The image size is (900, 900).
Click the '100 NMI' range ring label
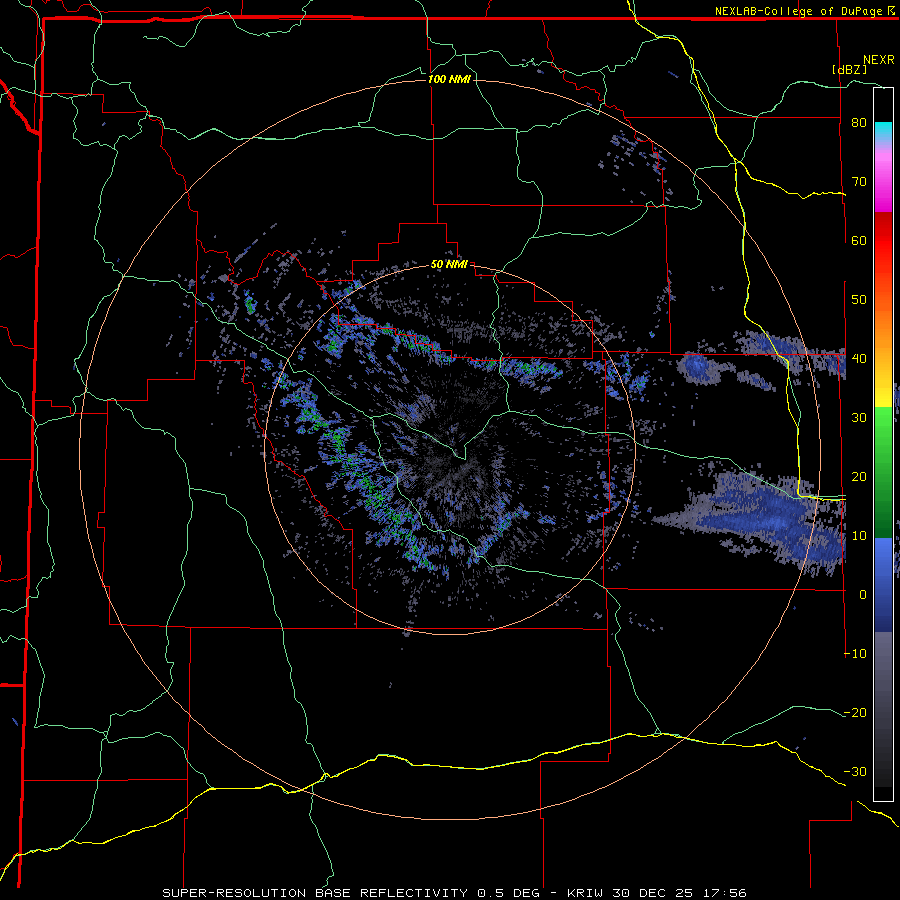(449, 79)
